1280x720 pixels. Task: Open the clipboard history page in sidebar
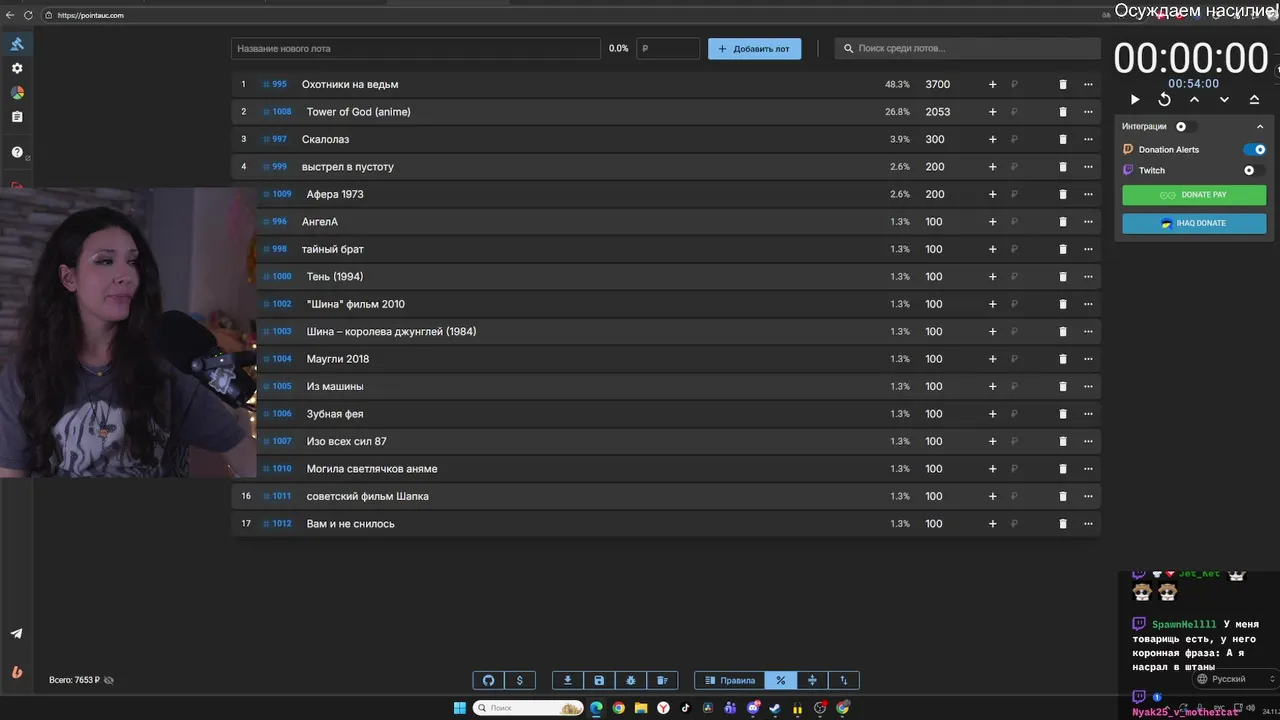(17, 117)
